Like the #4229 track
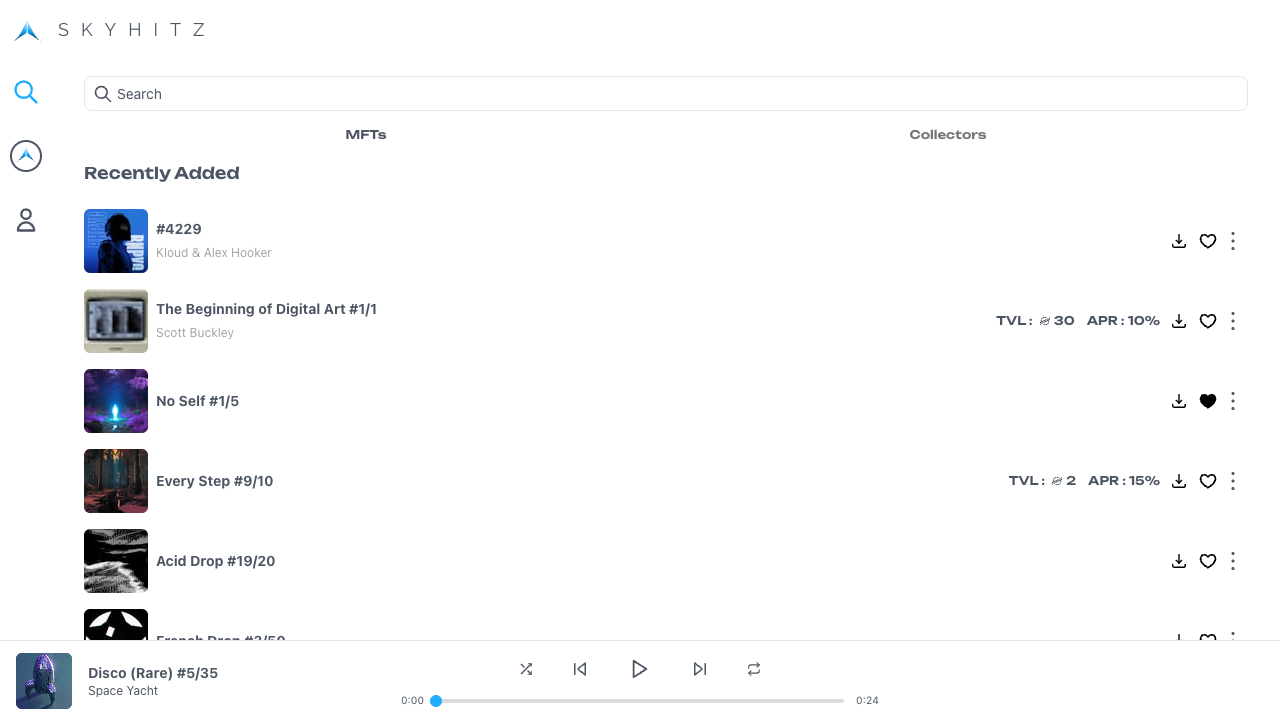Viewport: 1280px width, 720px height. tap(1208, 241)
